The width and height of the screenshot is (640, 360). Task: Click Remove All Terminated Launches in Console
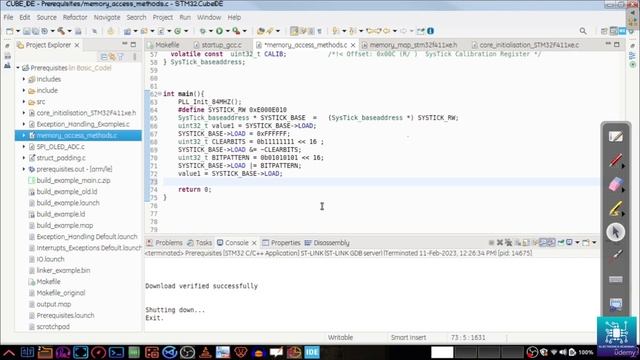click(x=508, y=243)
